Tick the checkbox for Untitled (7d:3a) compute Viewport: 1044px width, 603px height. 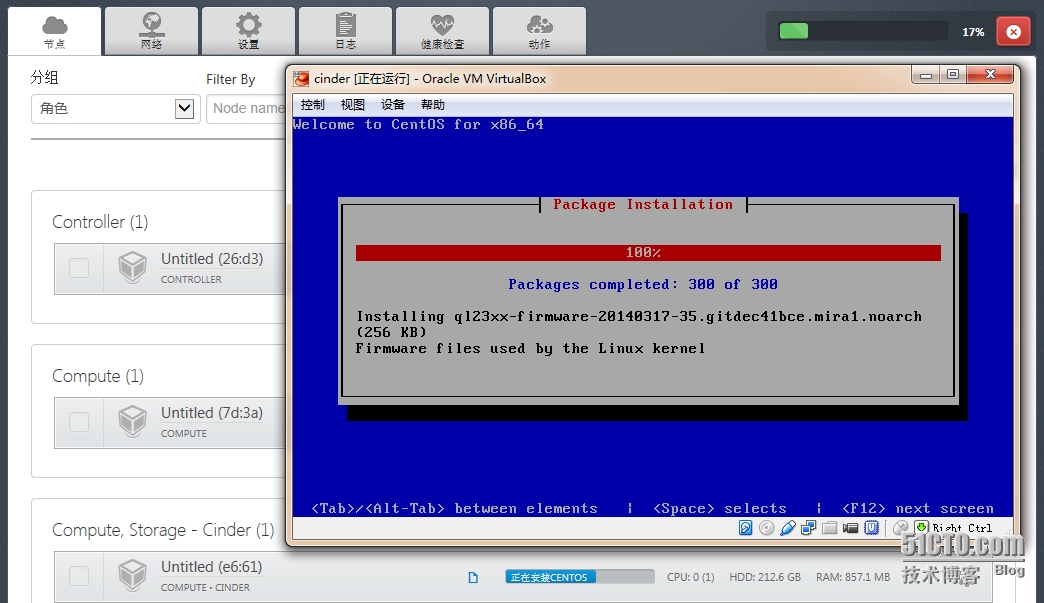79,422
